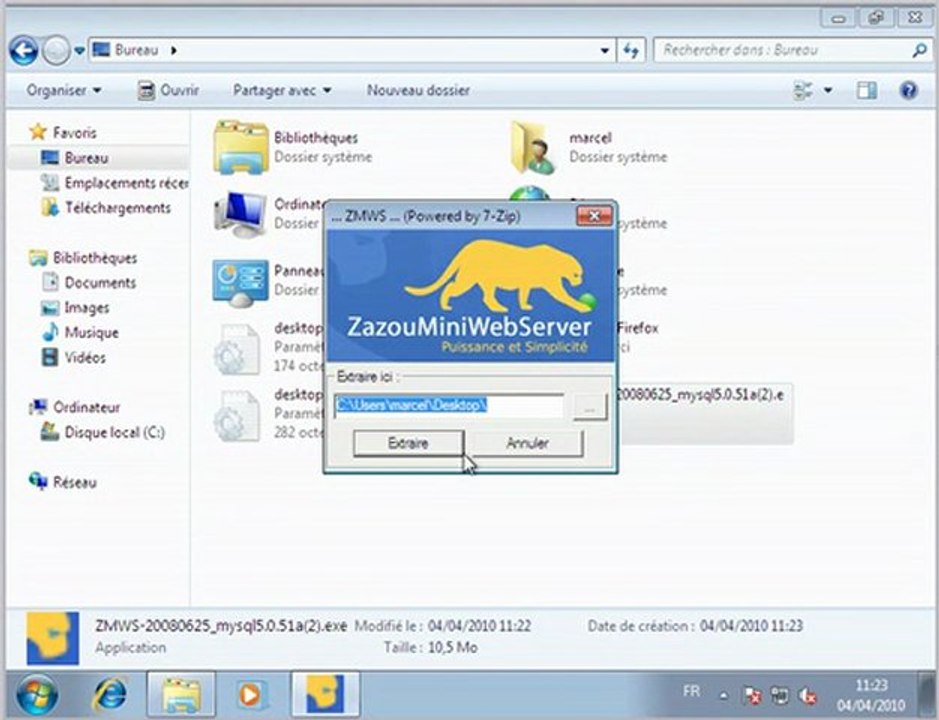Launch Internet Explorer from taskbar

coord(110,695)
